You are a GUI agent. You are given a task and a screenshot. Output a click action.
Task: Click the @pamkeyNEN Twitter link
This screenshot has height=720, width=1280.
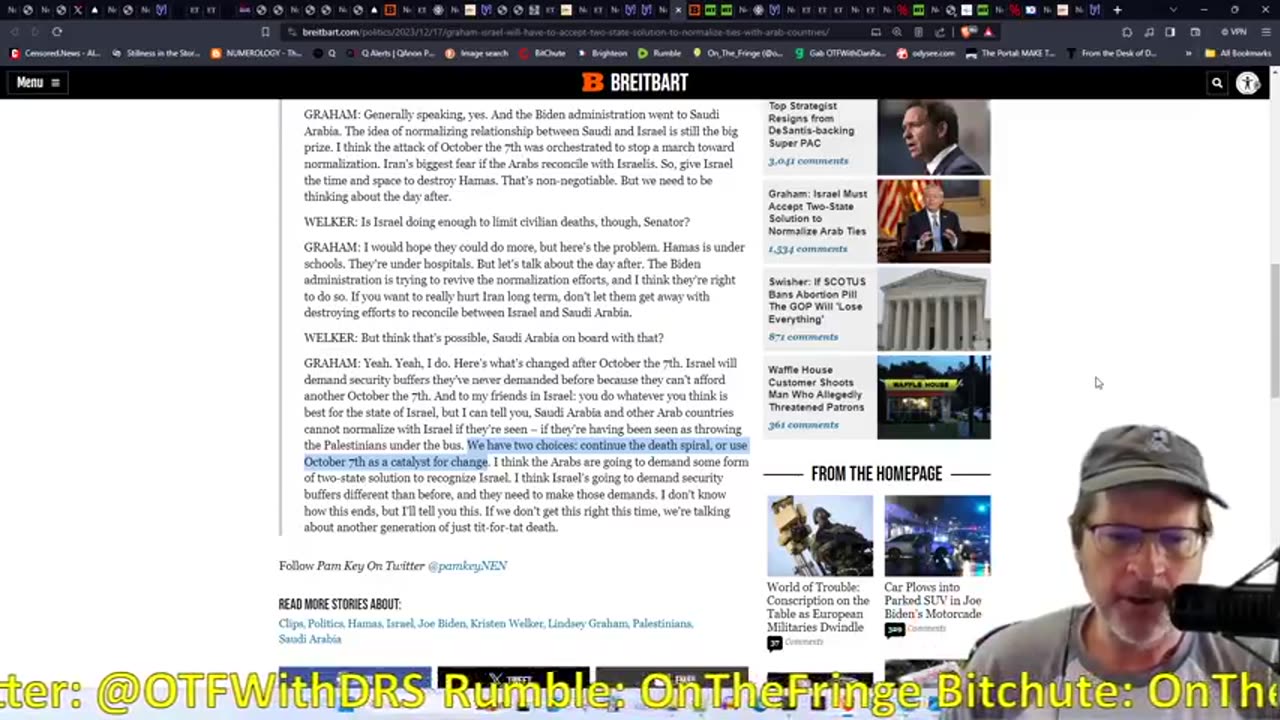tap(467, 566)
